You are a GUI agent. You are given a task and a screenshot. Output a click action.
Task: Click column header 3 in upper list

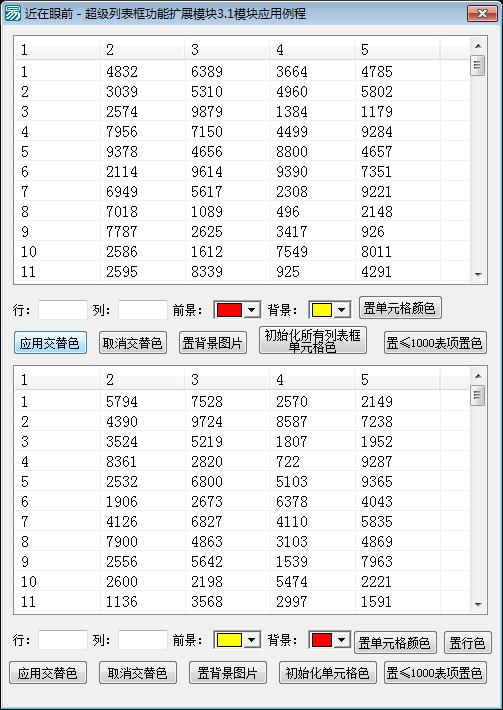(x=226, y=49)
